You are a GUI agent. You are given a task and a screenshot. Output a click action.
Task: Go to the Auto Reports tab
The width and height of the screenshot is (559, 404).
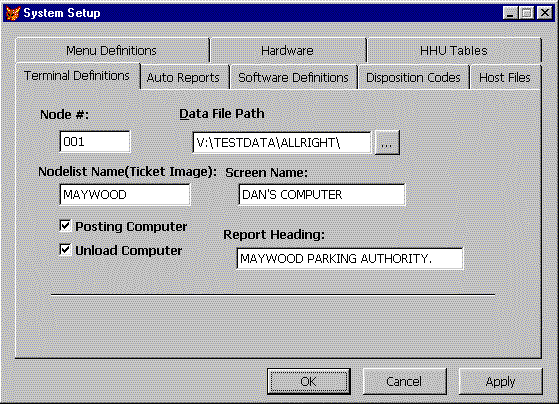click(x=183, y=77)
